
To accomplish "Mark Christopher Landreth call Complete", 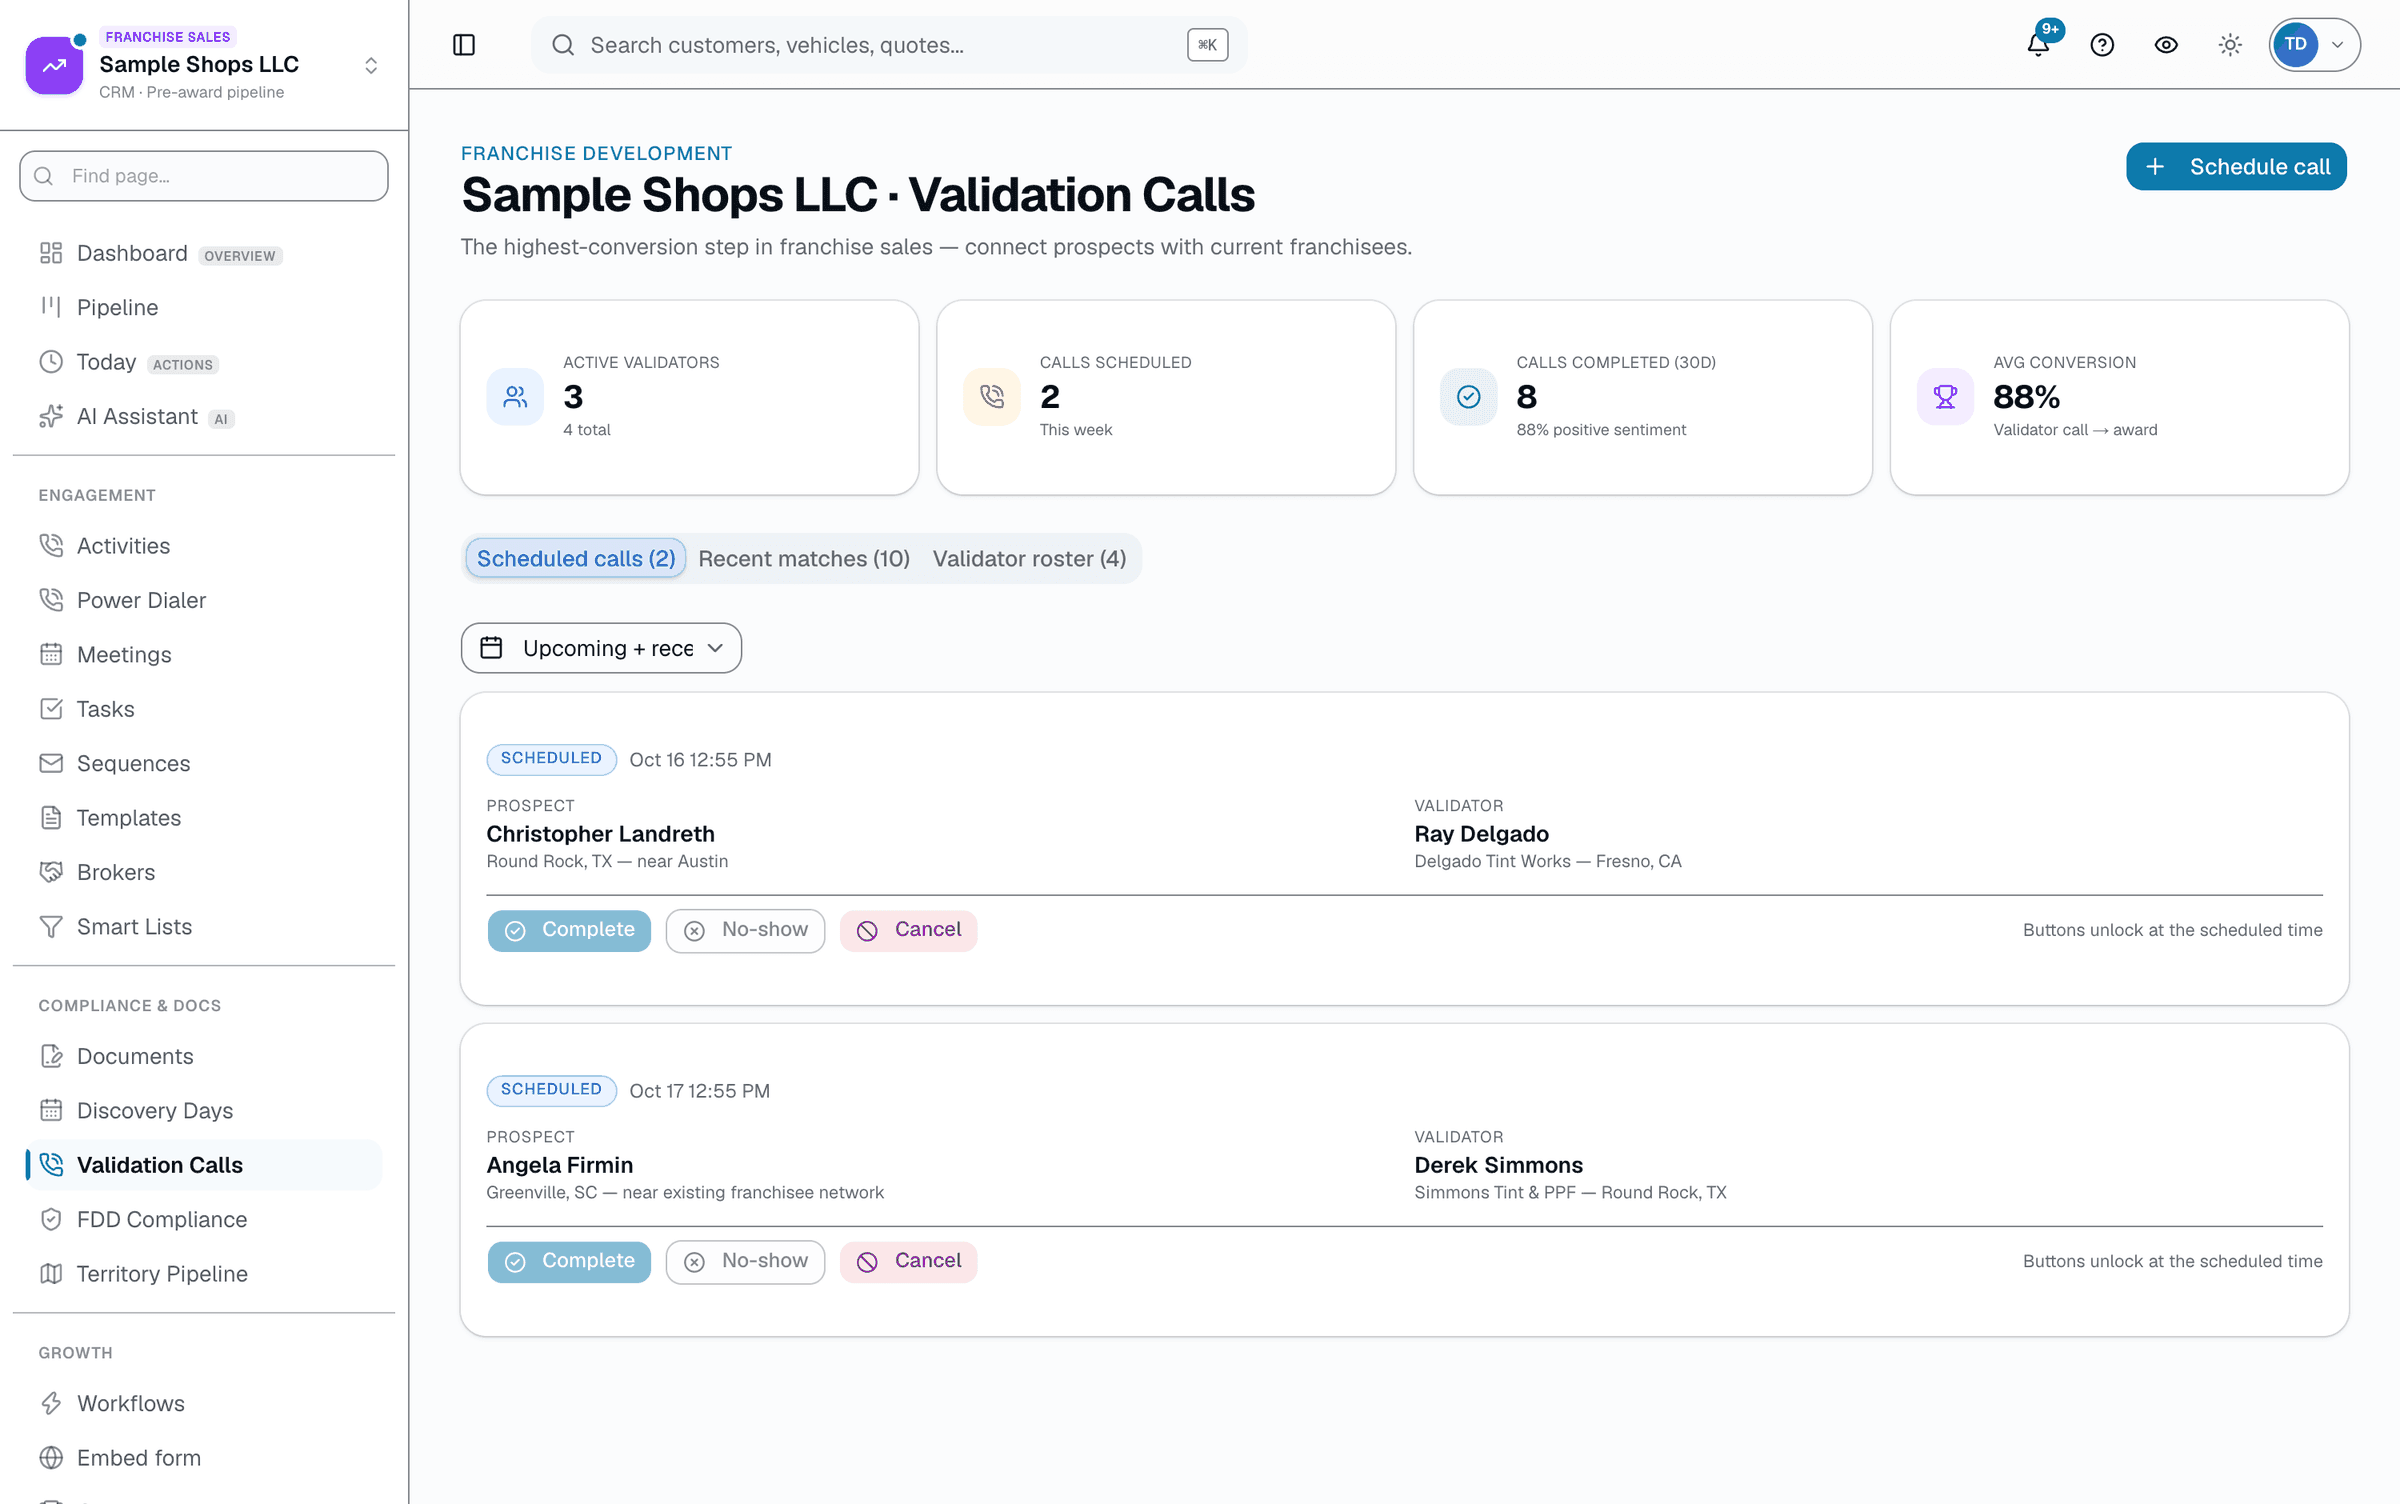I will click(569, 930).
